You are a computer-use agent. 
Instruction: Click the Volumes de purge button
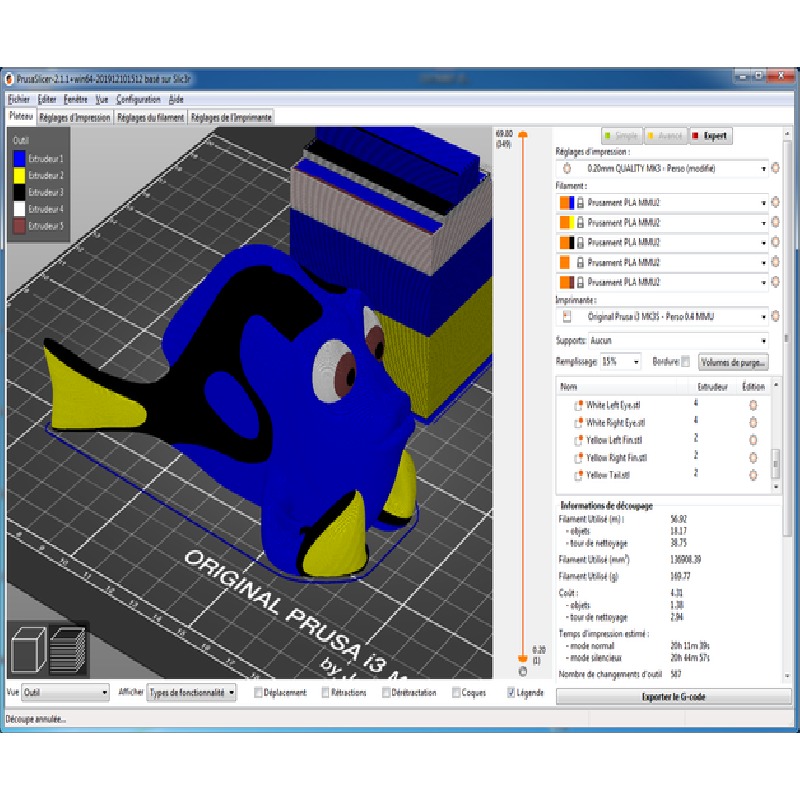point(734,361)
